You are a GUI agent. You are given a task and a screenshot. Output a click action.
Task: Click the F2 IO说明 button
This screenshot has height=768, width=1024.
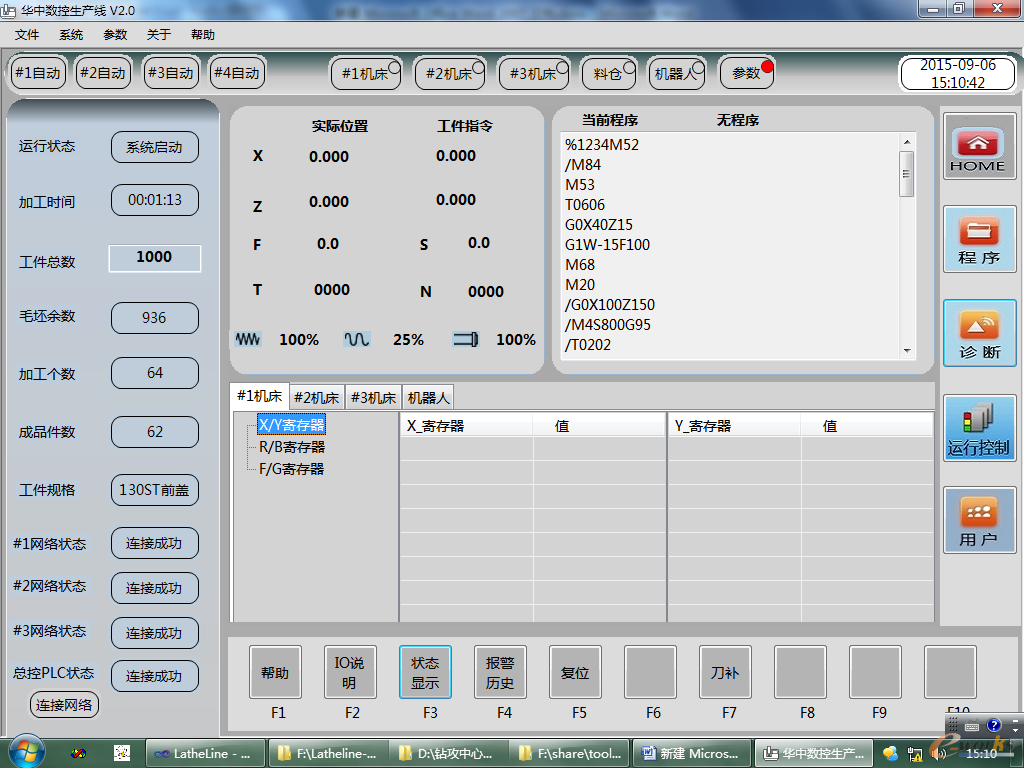350,673
